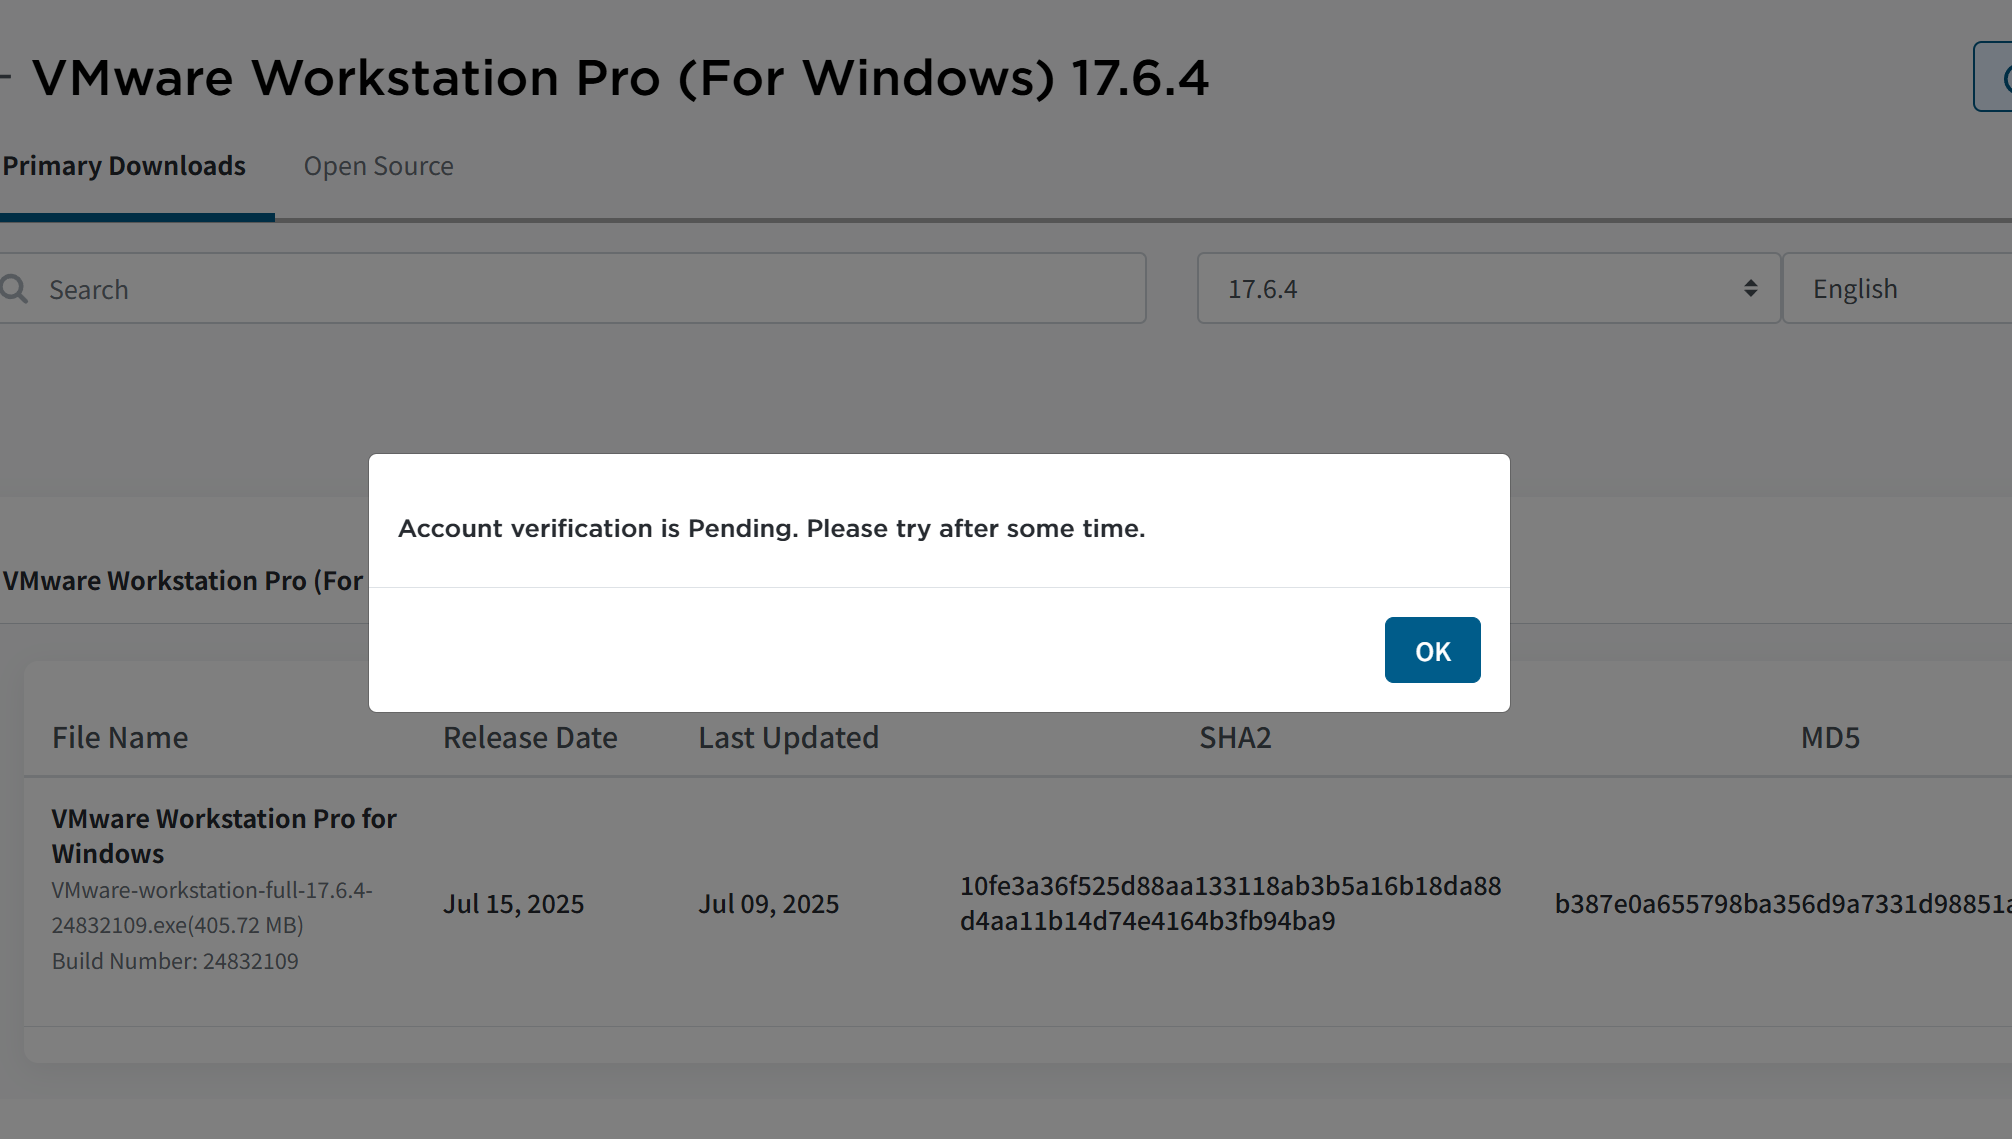The width and height of the screenshot is (2012, 1139).
Task: Open the 17.6.4 version dropdown
Action: [1489, 288]
